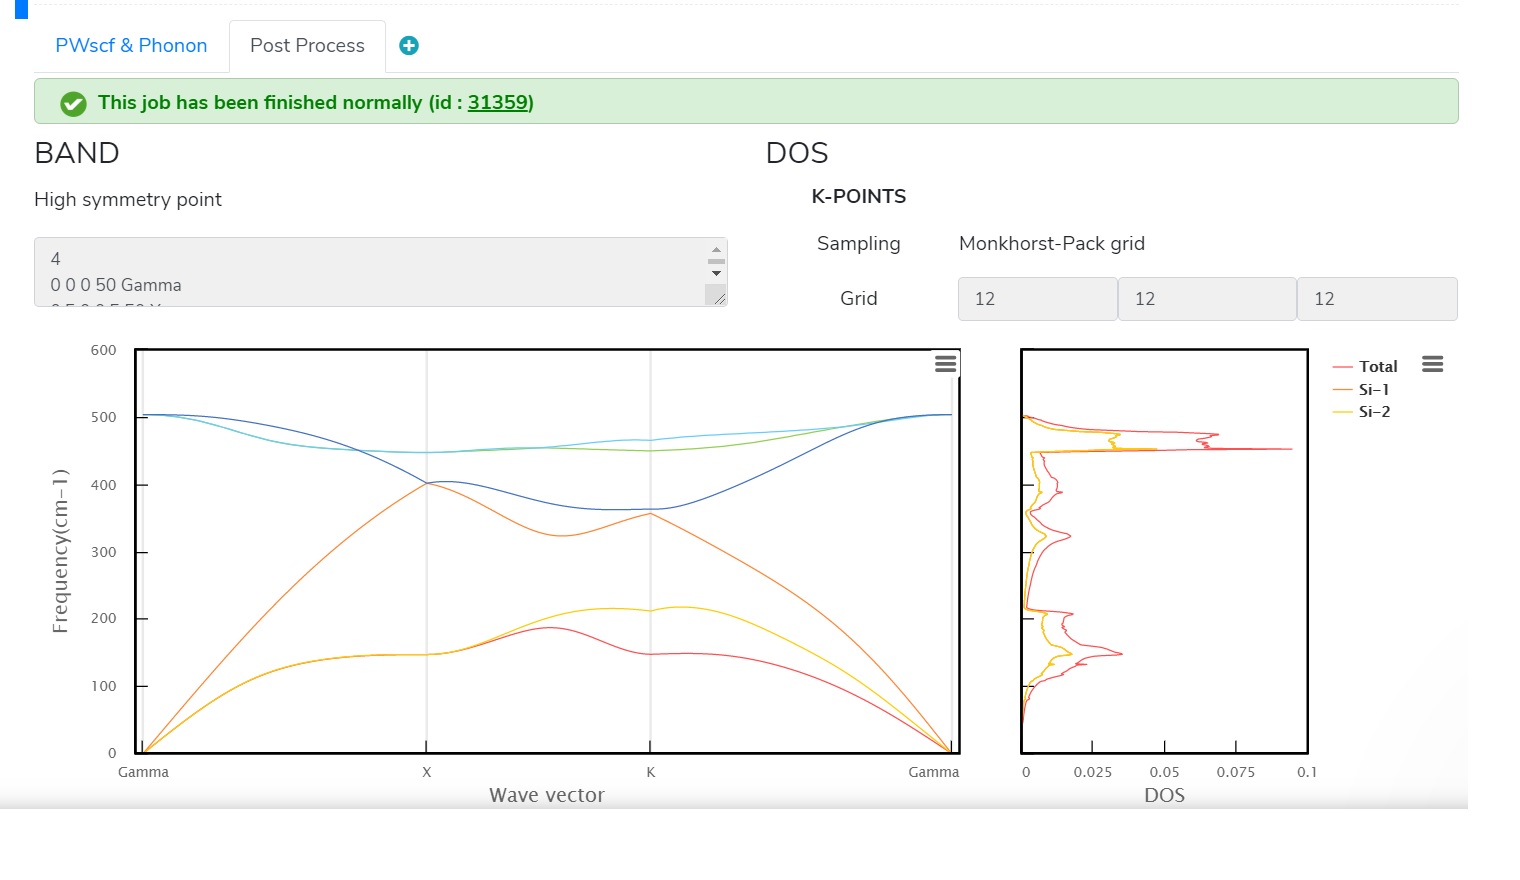
Task: Toggle the Si-2 curve in the DOS legend
Action: tap(1376, 411)
